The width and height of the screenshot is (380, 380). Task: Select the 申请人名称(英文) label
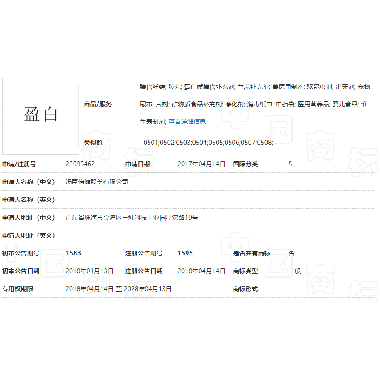click(28, 200)
